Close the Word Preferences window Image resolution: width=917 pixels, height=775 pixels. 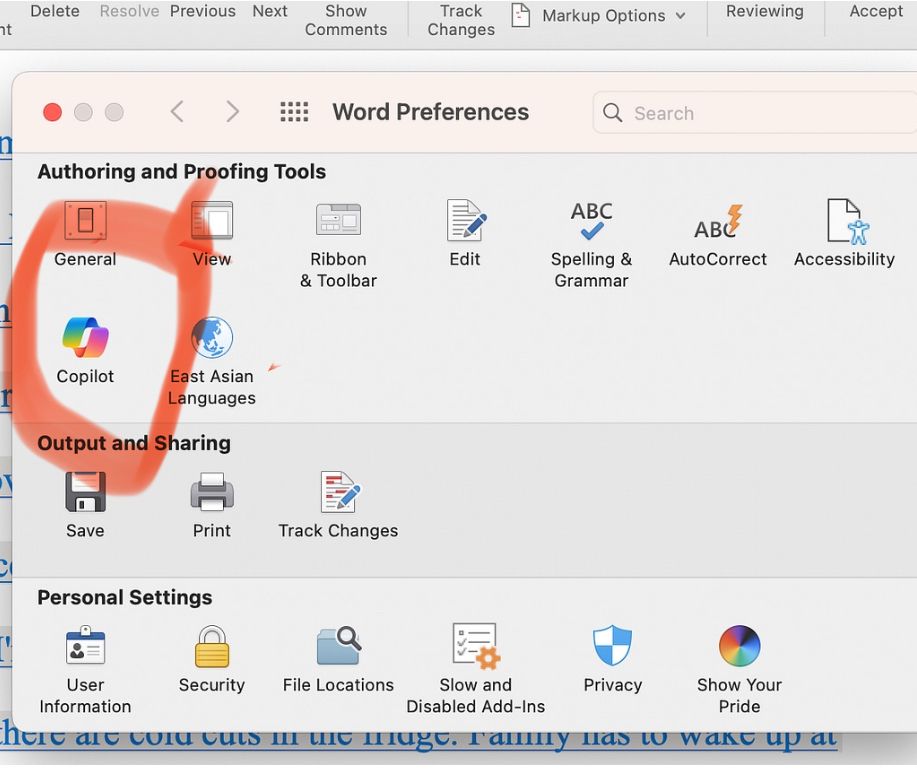[53, 112]
